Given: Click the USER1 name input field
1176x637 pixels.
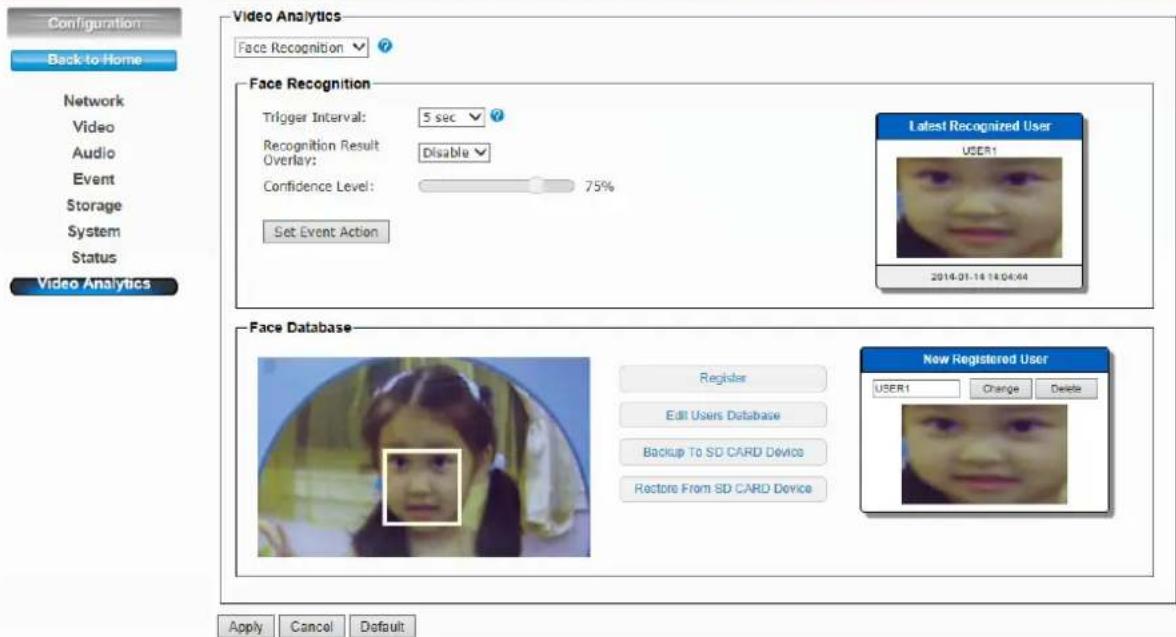Looking at the screenshot, I should tap(916, 389).
